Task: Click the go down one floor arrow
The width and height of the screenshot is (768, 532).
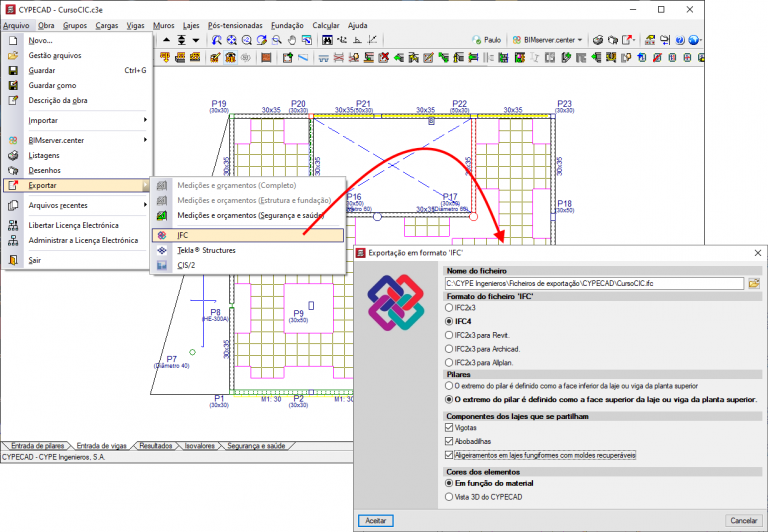Action: click(x=196, y=40)
